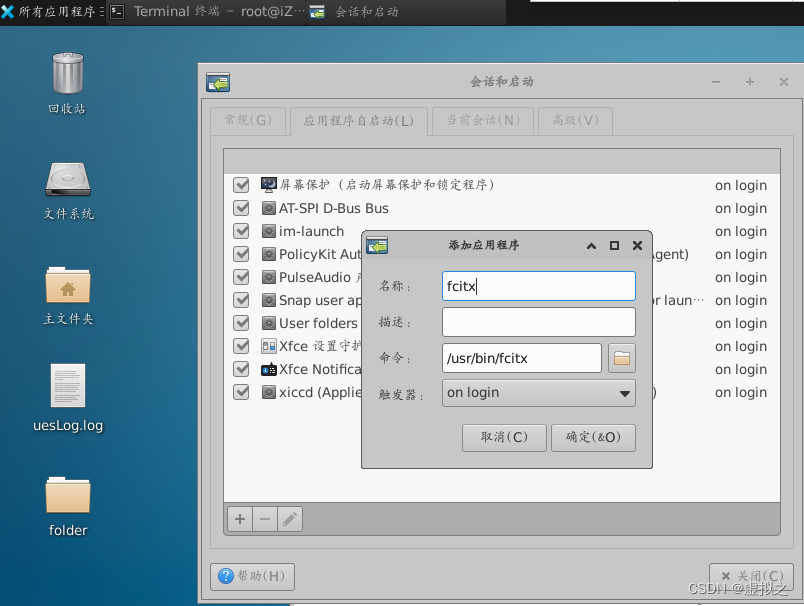The height and width of the screenshot is (606, 804).
Task: Open the 所有应用程序 menu in panel
Action: coord(52,11)
